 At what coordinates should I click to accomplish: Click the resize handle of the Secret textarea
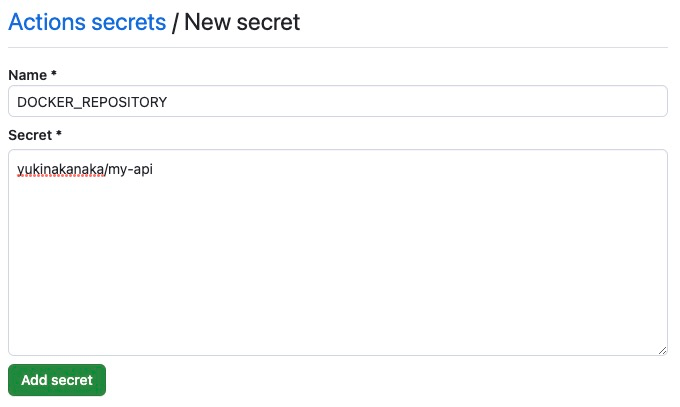pos(662,350)
